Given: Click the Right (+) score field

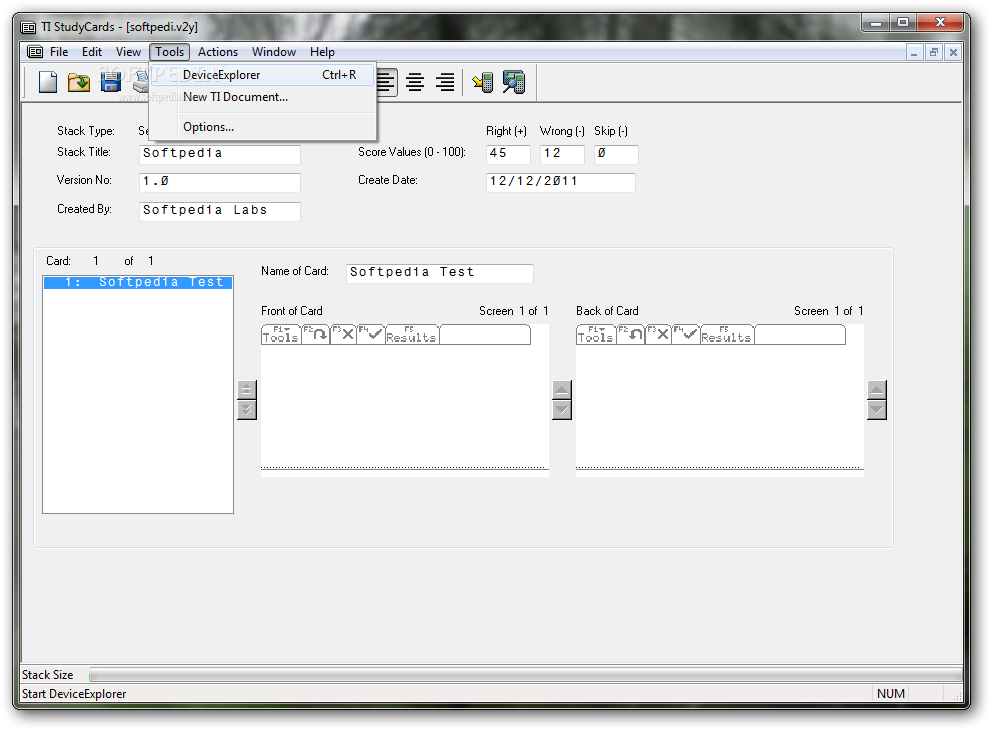Looking at the screenshot, I should click(508, 154).
